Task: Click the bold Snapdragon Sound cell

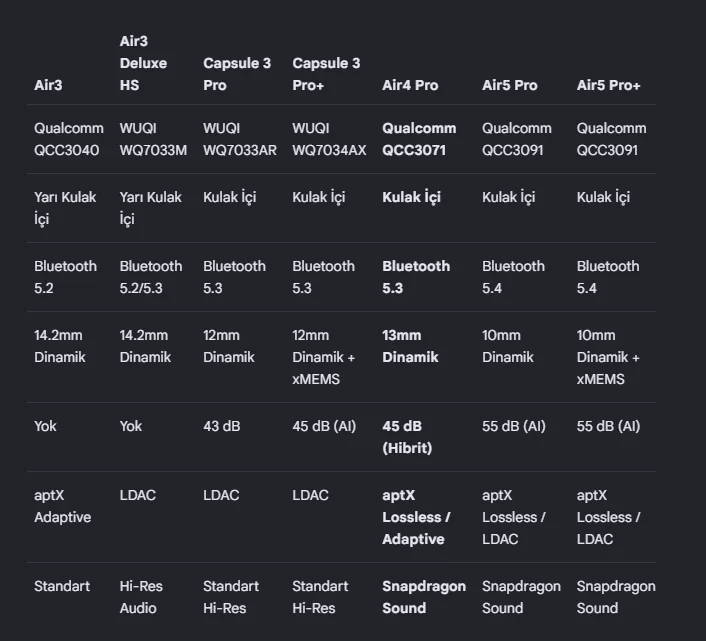Action: pyautogui.click(x=424, y=597)
